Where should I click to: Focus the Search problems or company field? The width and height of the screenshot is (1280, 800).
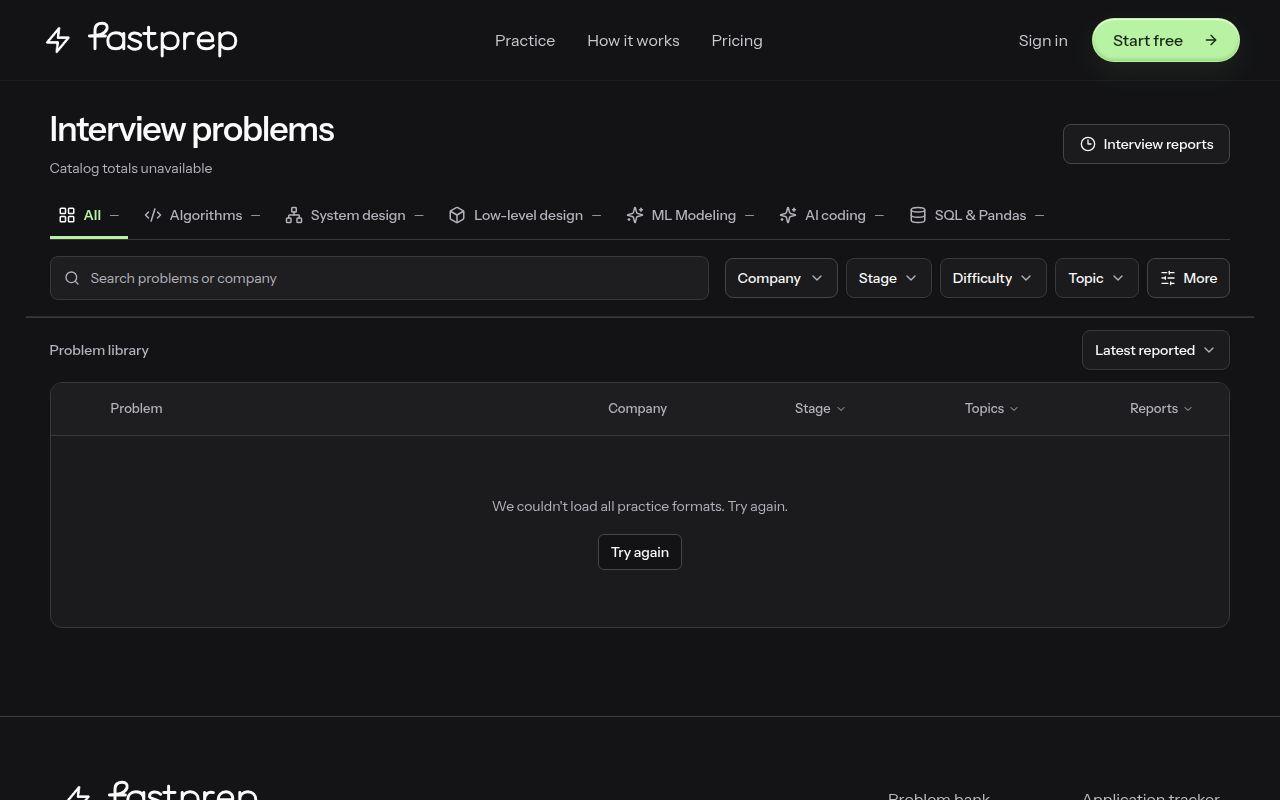379,278
